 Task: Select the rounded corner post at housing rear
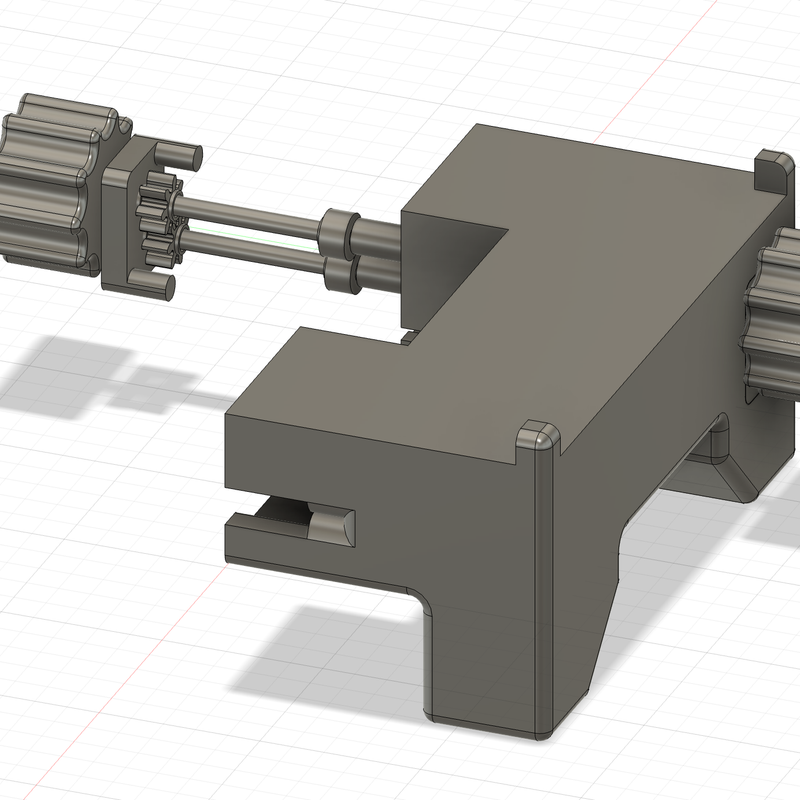coord(774,171)
